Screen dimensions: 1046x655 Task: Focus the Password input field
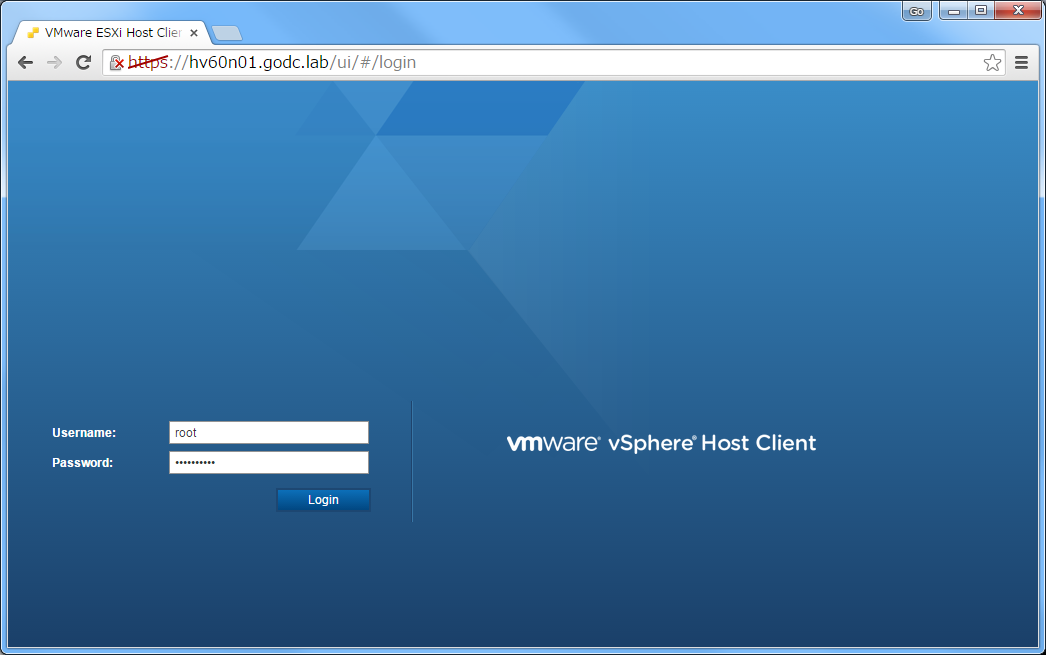coord(269,462)
